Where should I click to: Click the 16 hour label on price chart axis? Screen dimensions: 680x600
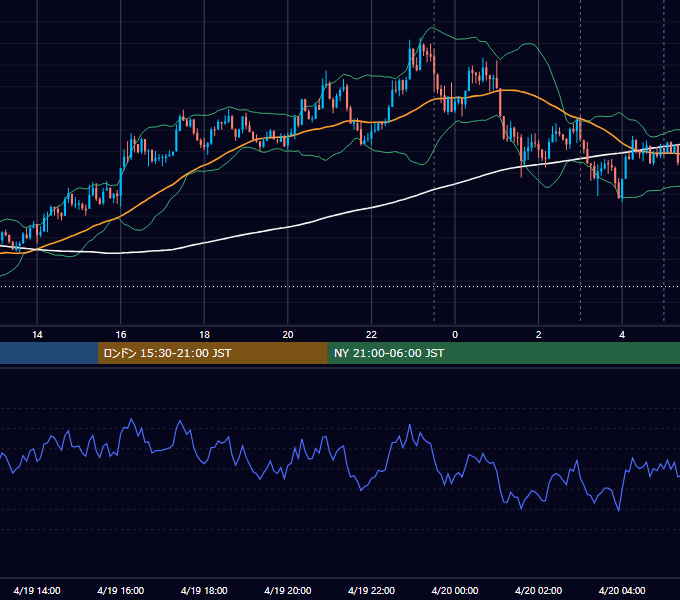(x=121, y=335)
